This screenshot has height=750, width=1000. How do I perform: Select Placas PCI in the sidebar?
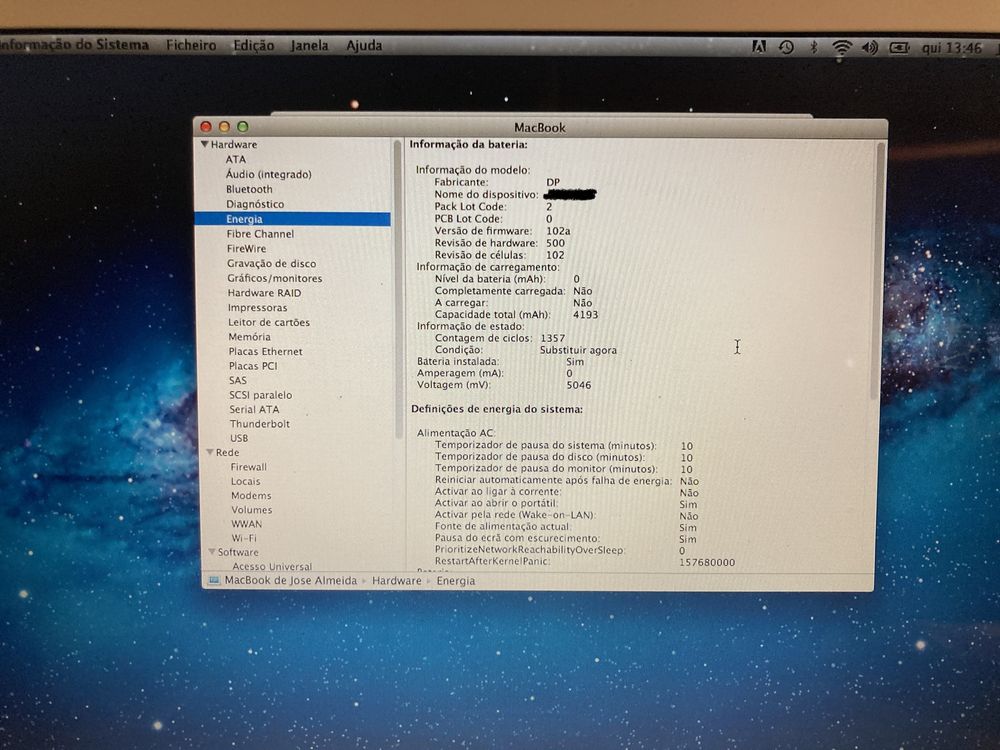pos(253,366)
